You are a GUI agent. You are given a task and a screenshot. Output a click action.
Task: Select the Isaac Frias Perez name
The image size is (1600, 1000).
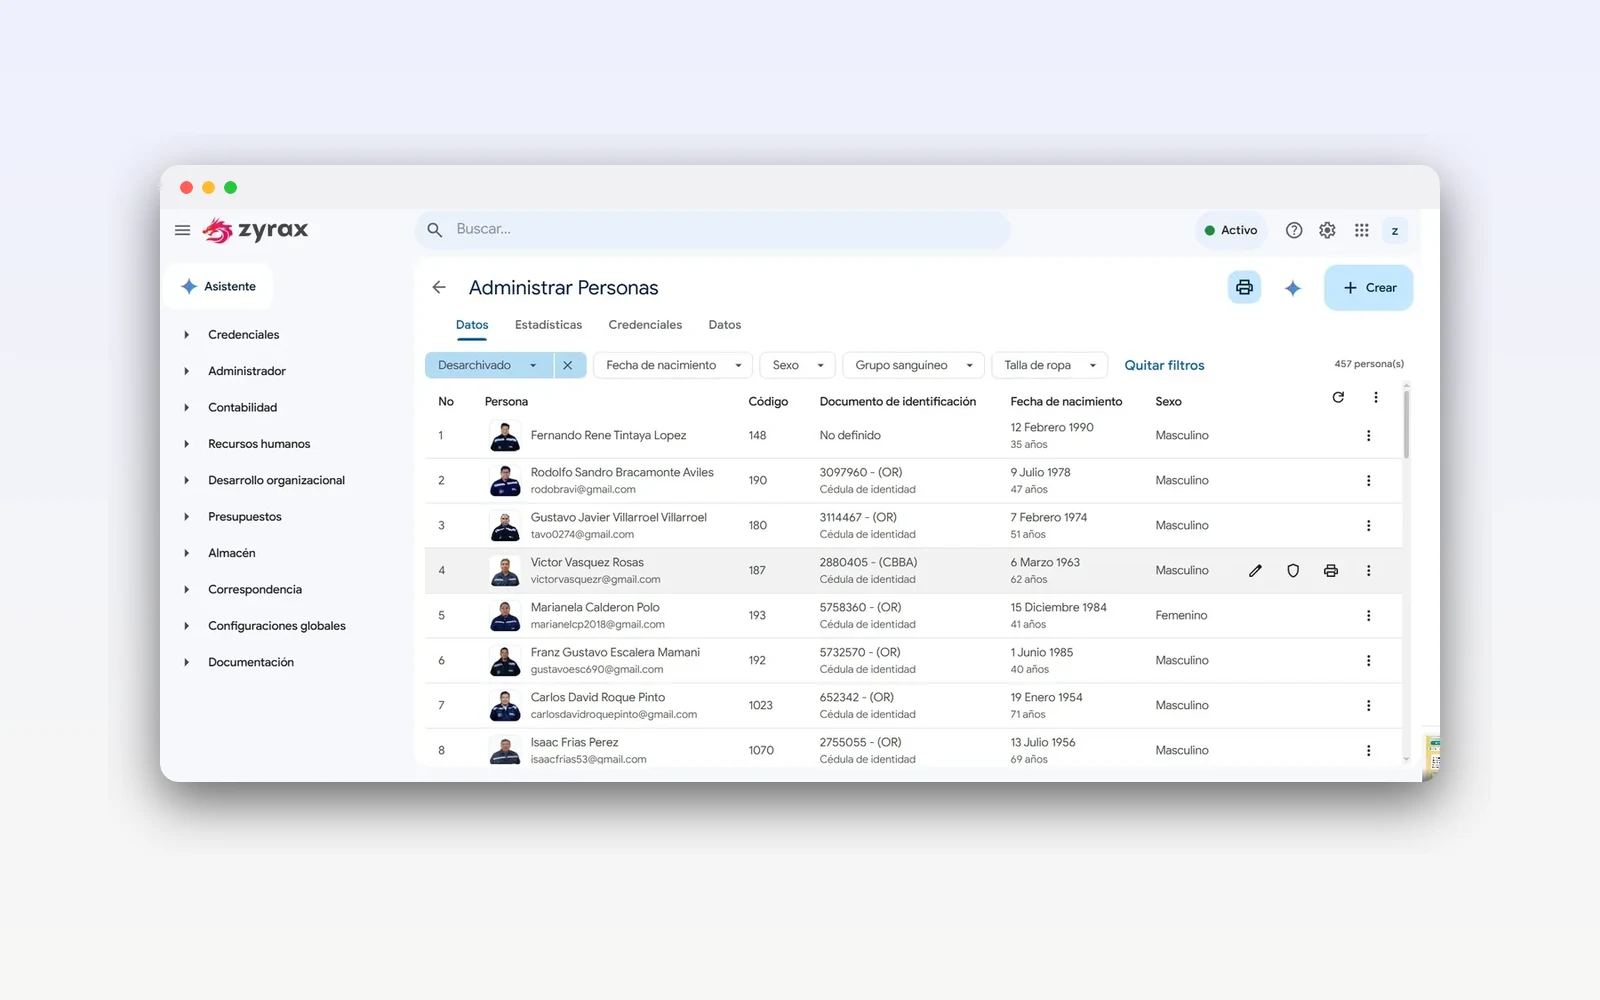[574, 743]
